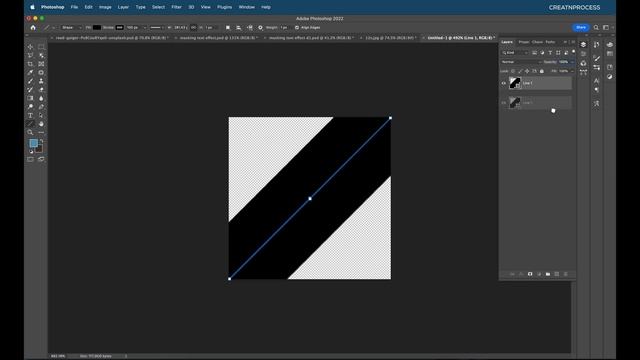Open path operations in options bar
The image size is (640, 360).
(x=228, y=27)
